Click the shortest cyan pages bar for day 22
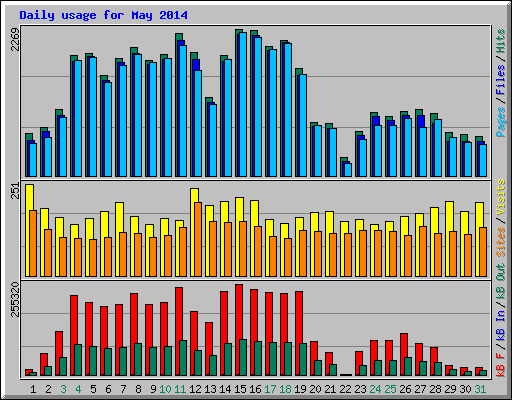This screenshot has width=512, height=400. point(348,170)
